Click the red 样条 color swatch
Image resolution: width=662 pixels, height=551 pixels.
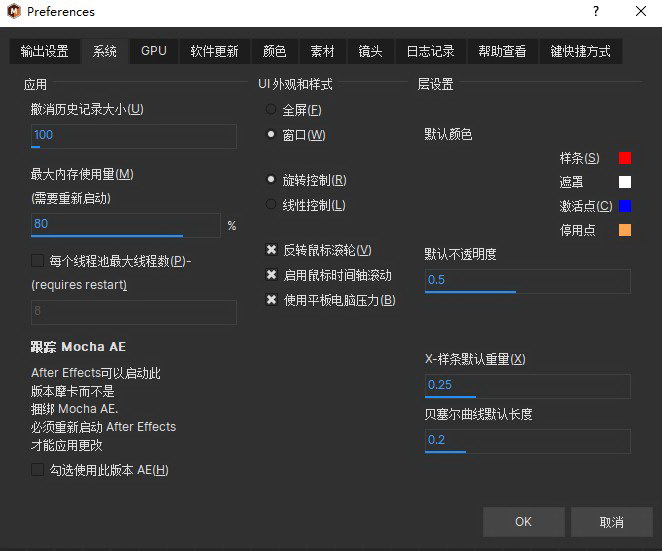(x=625, y=158)
